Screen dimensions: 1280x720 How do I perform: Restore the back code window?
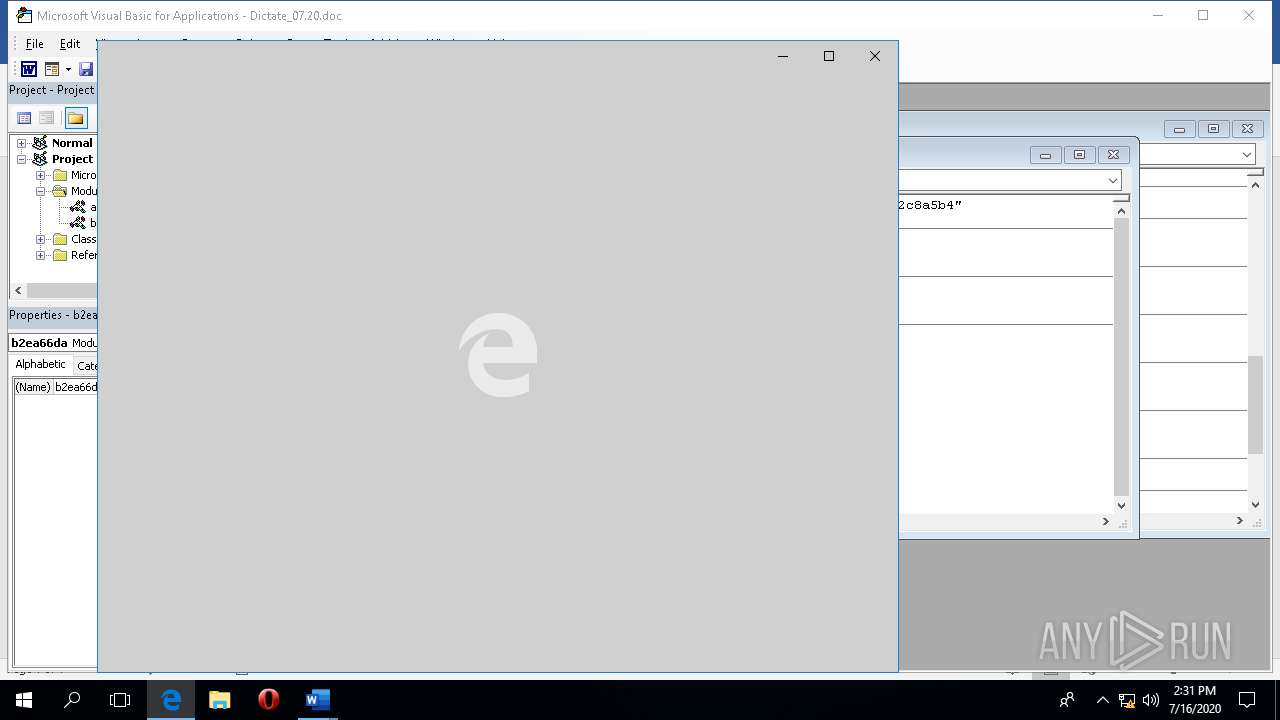1213,129
